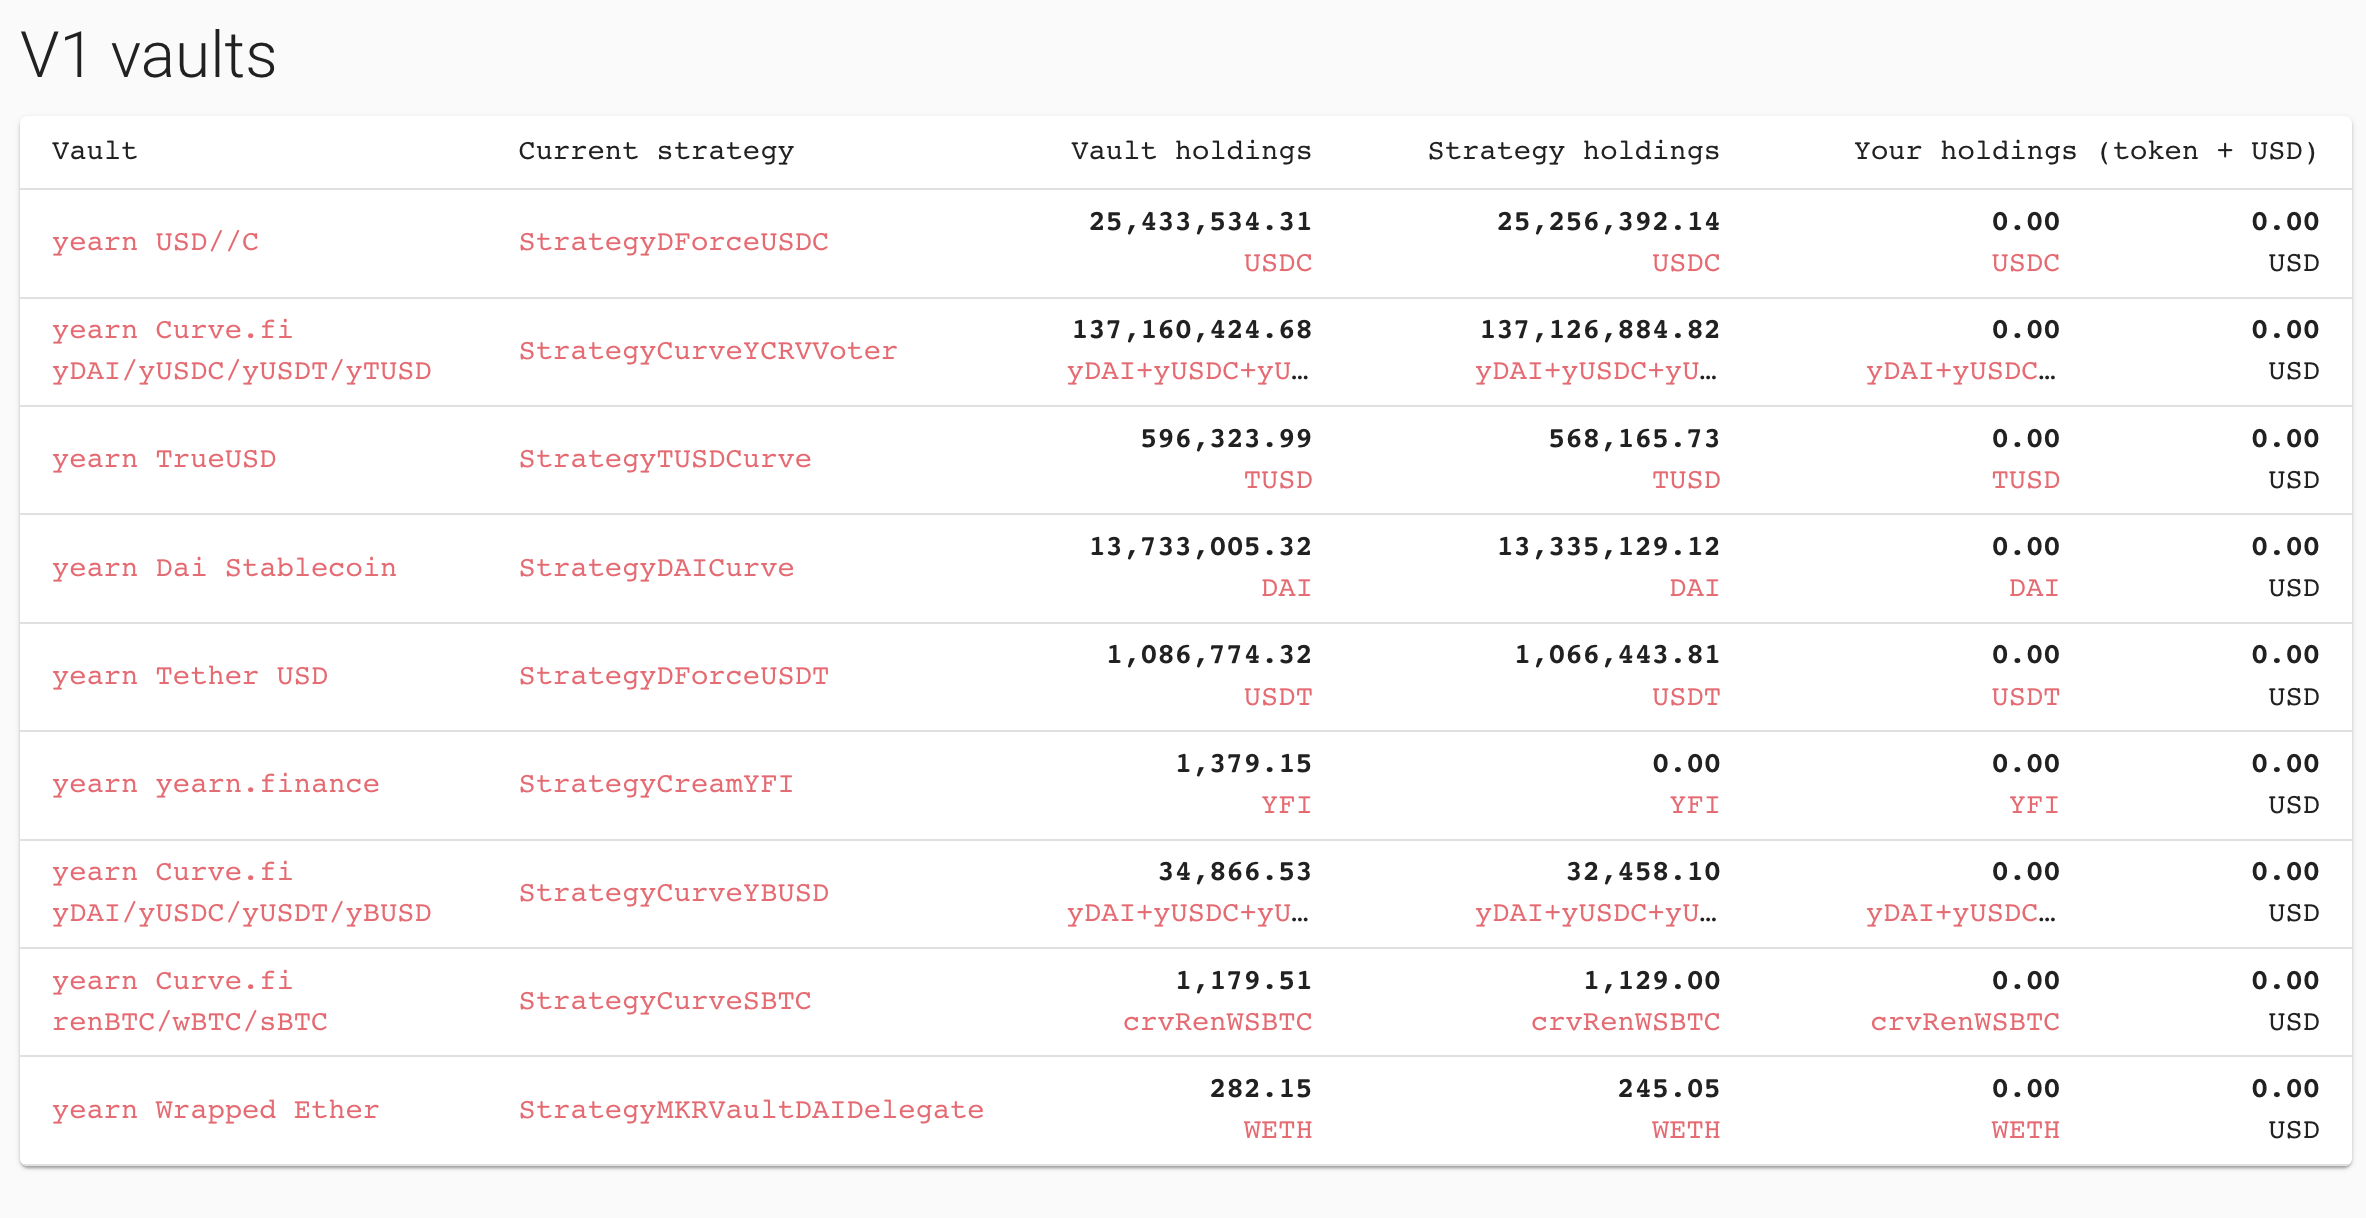Click USDC token under vault holdings 25,433,534.31
The image size is (2366, 1218).
1278,263
